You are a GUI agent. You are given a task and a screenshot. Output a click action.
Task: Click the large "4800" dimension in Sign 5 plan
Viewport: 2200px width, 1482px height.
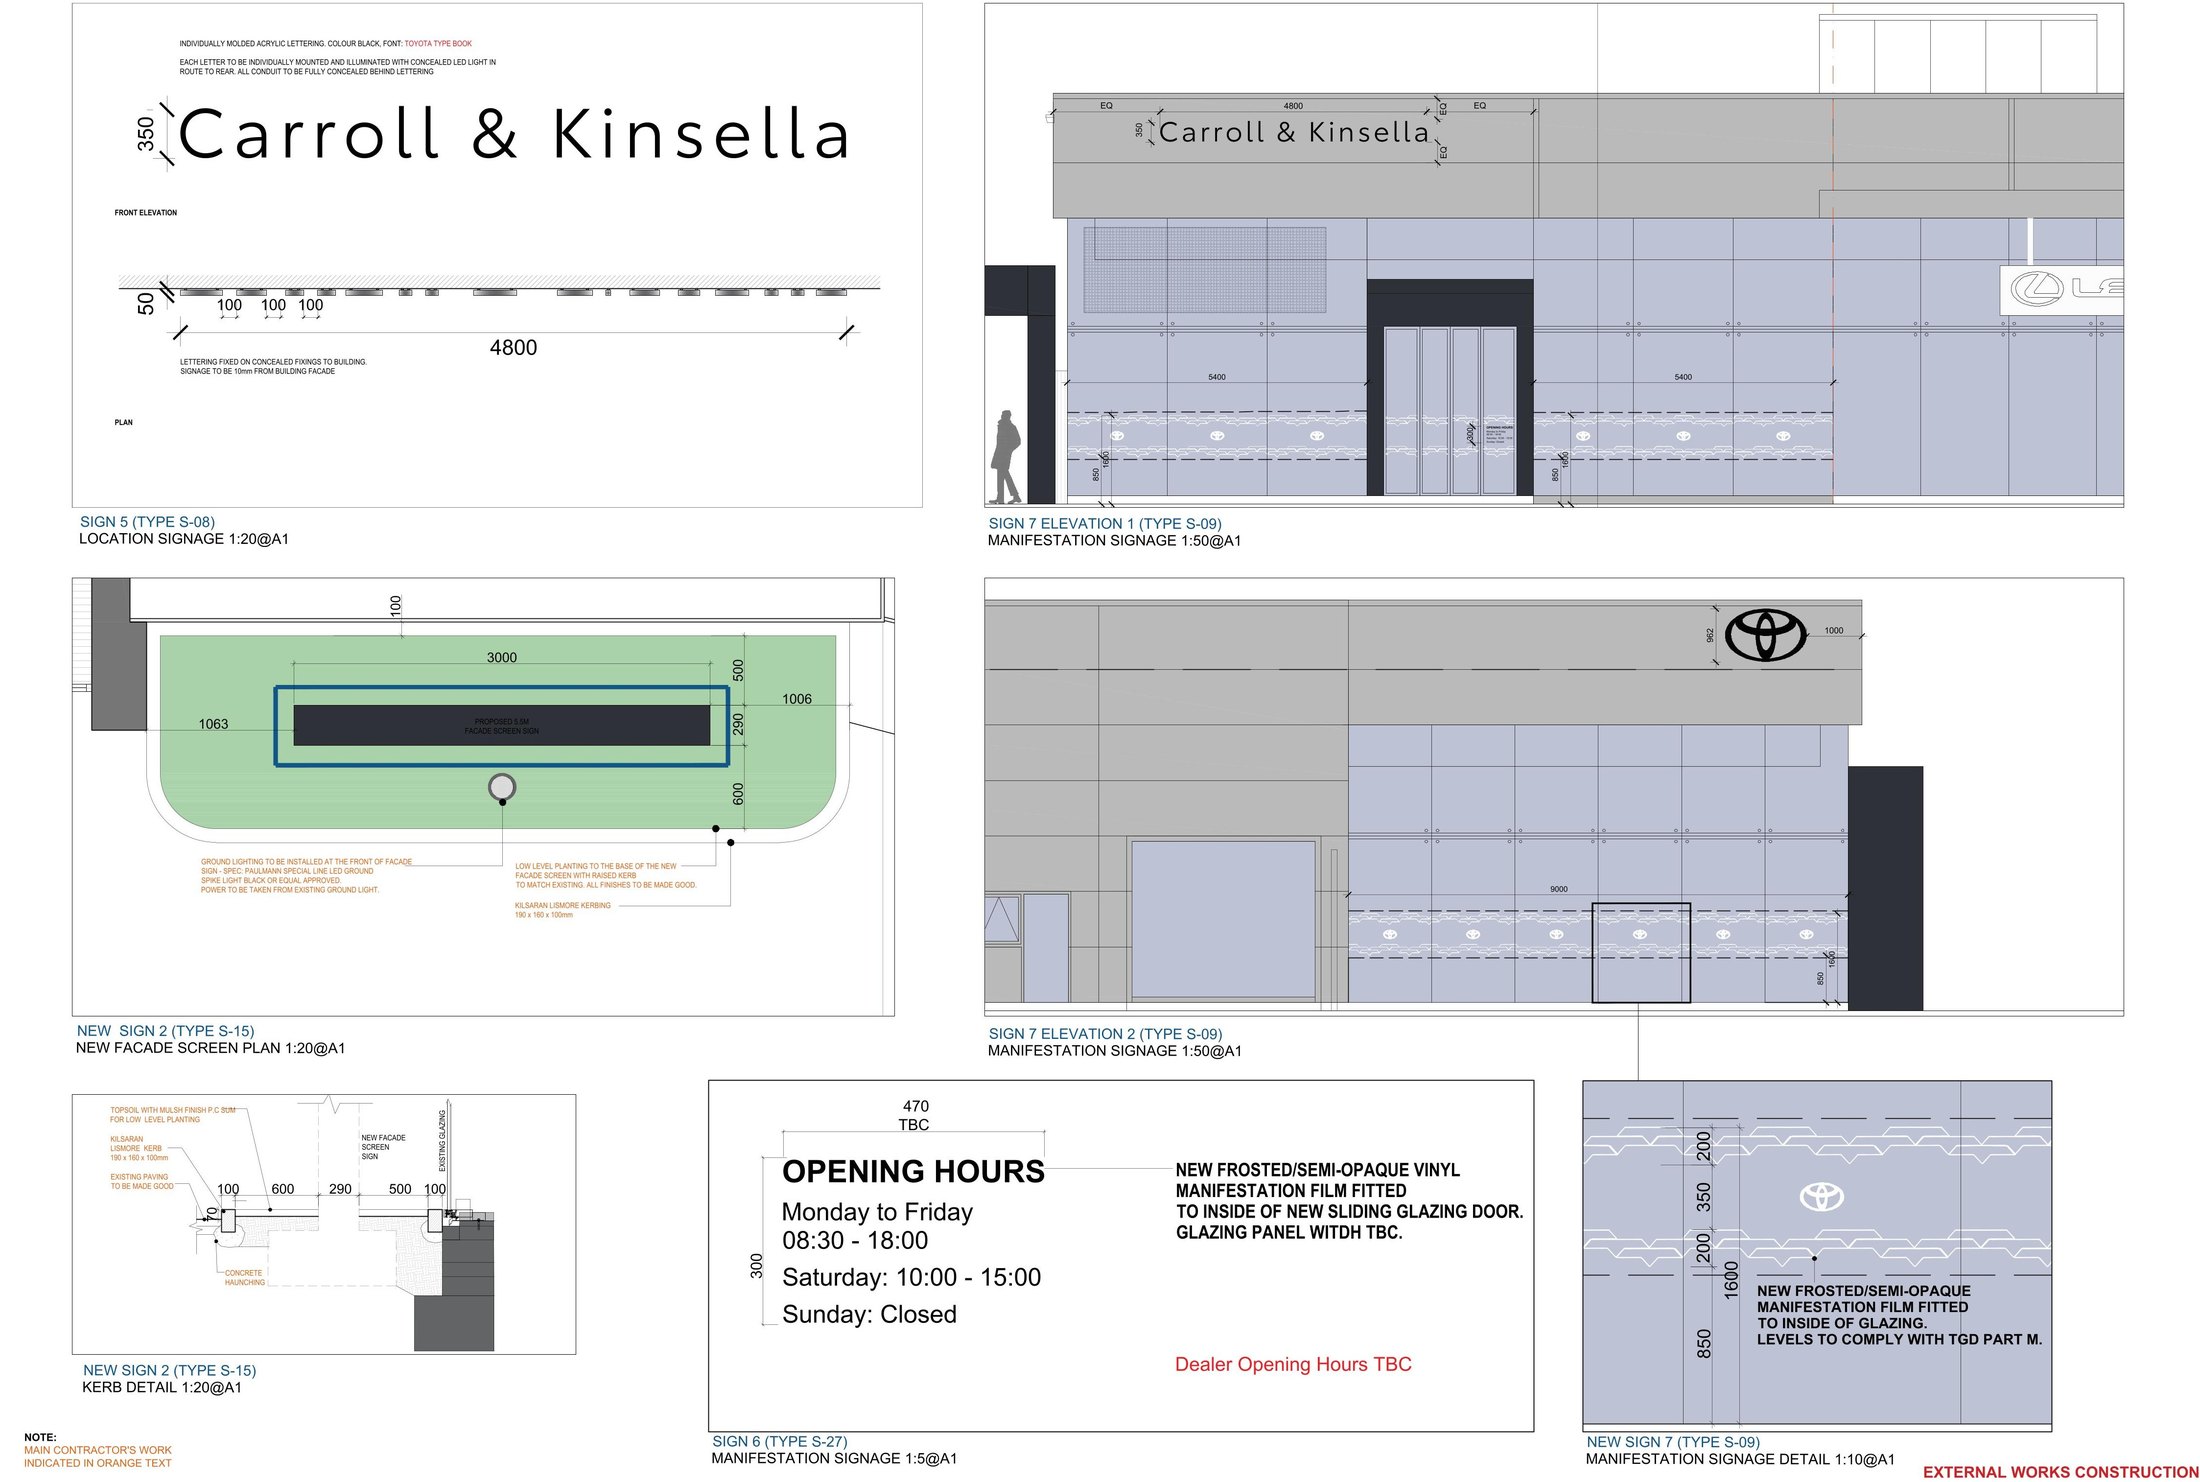click(513, 348)
